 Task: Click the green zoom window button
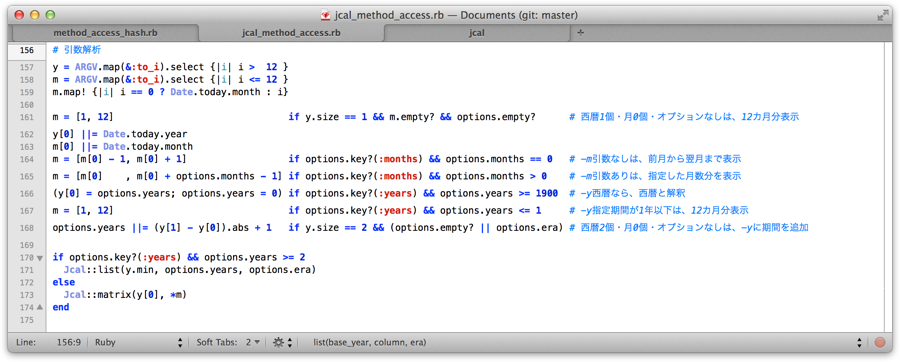50,14
